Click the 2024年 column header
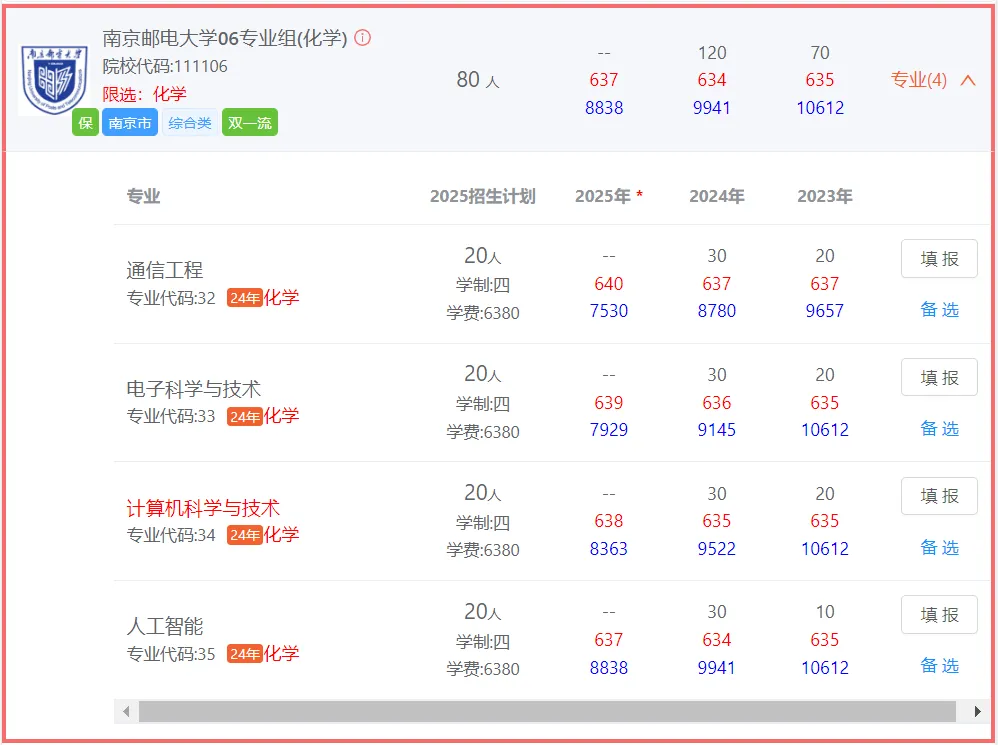The height and width of the screenshot is (745, 998). 717,196
